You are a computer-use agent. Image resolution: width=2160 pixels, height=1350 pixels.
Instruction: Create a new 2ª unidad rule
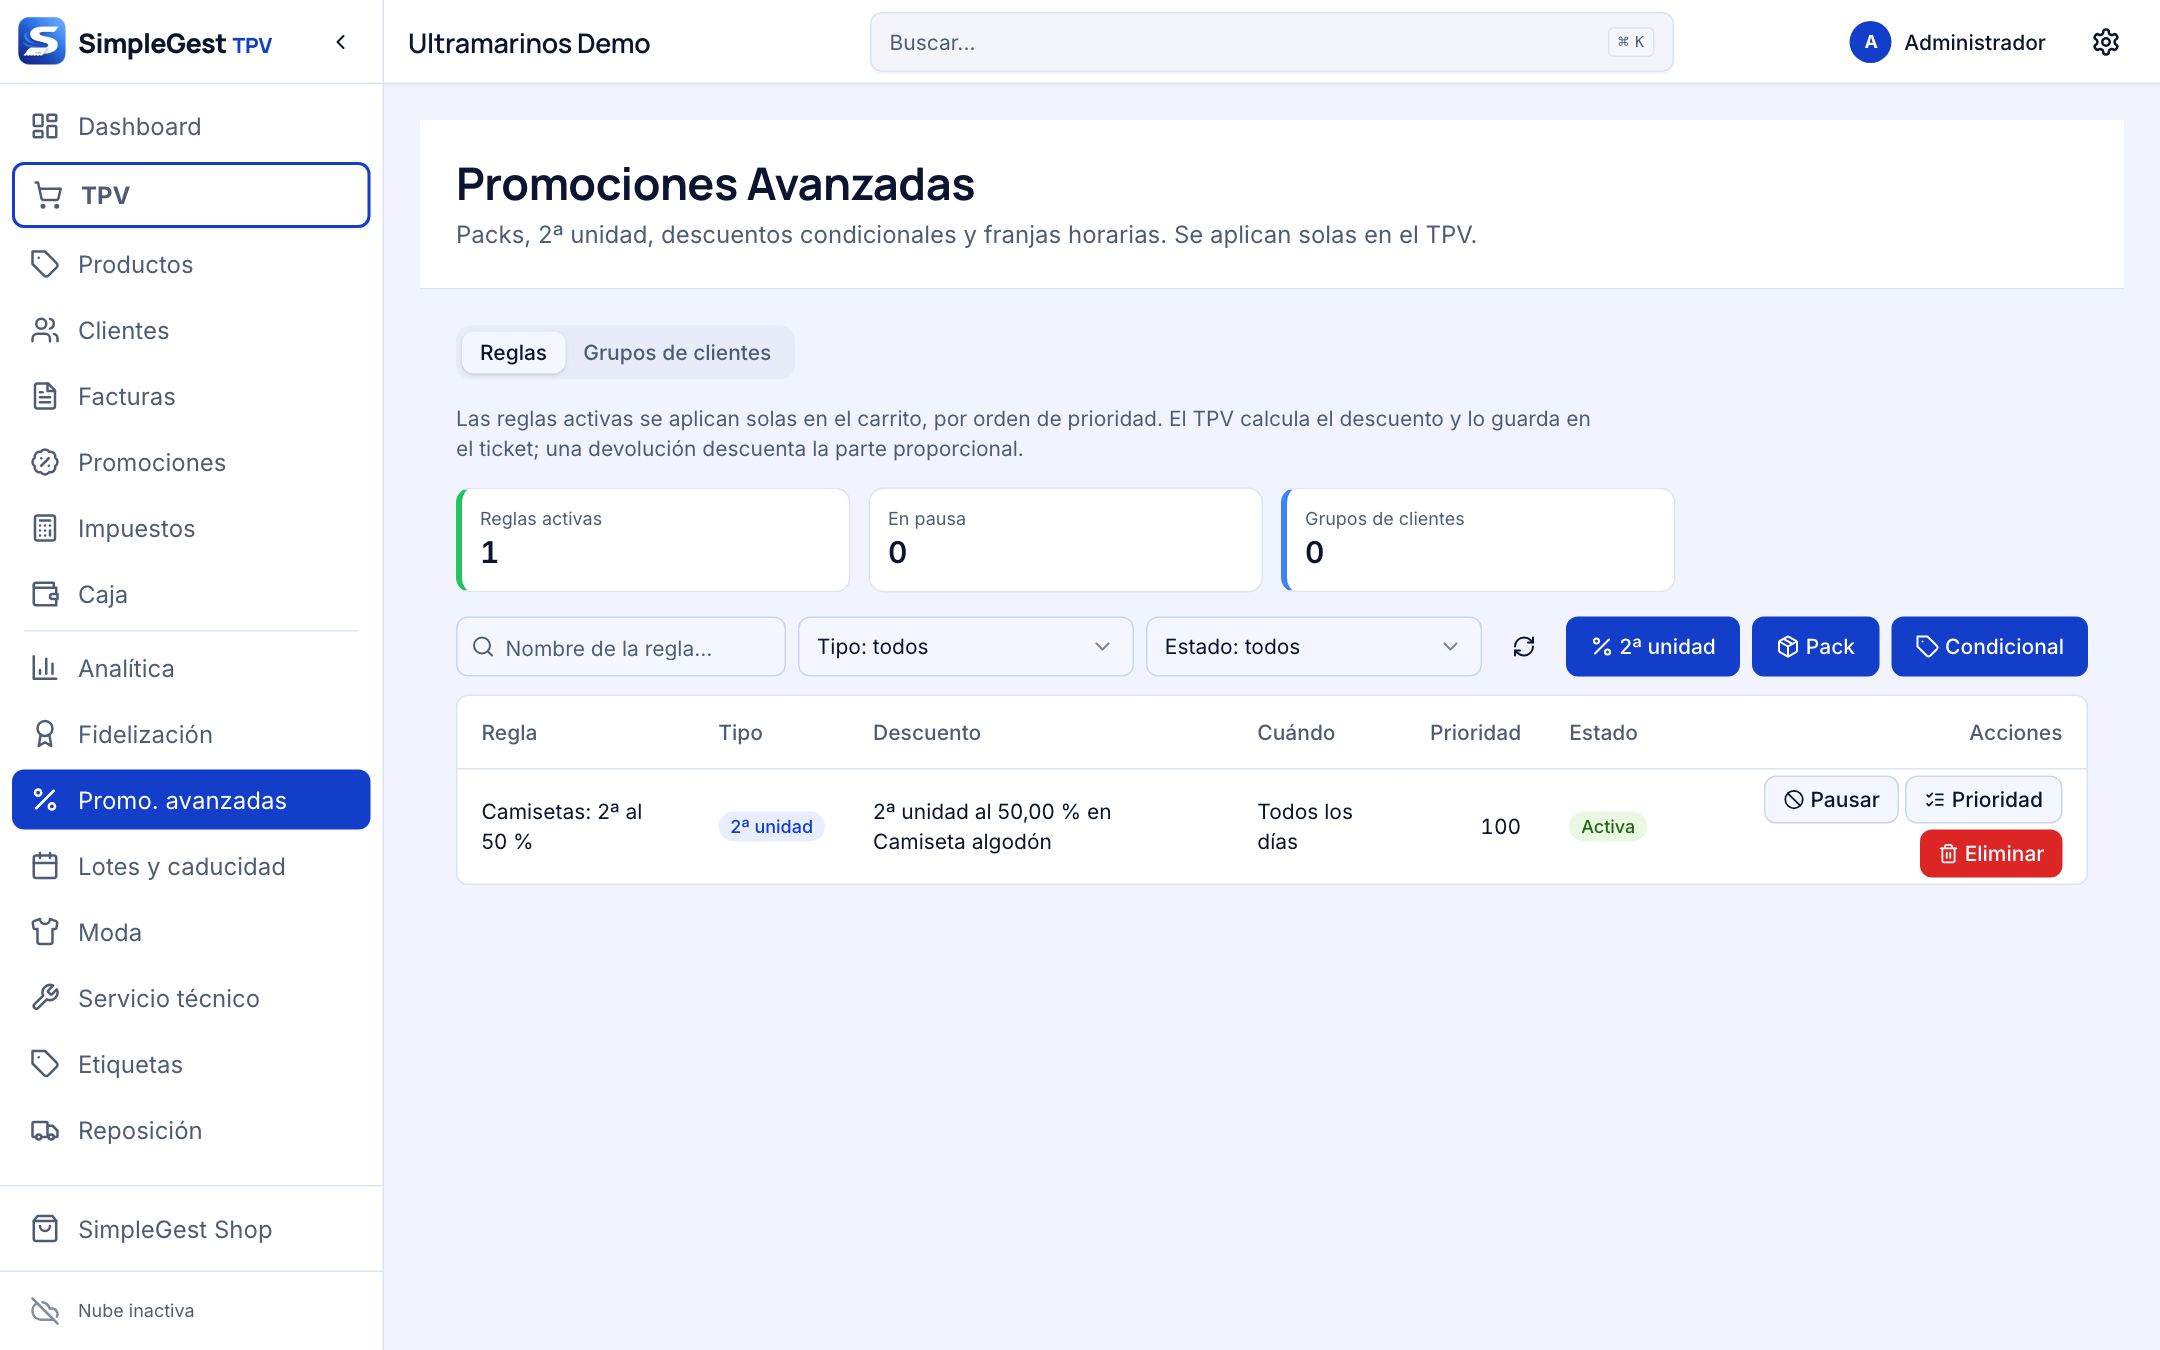coord(1653,647)
